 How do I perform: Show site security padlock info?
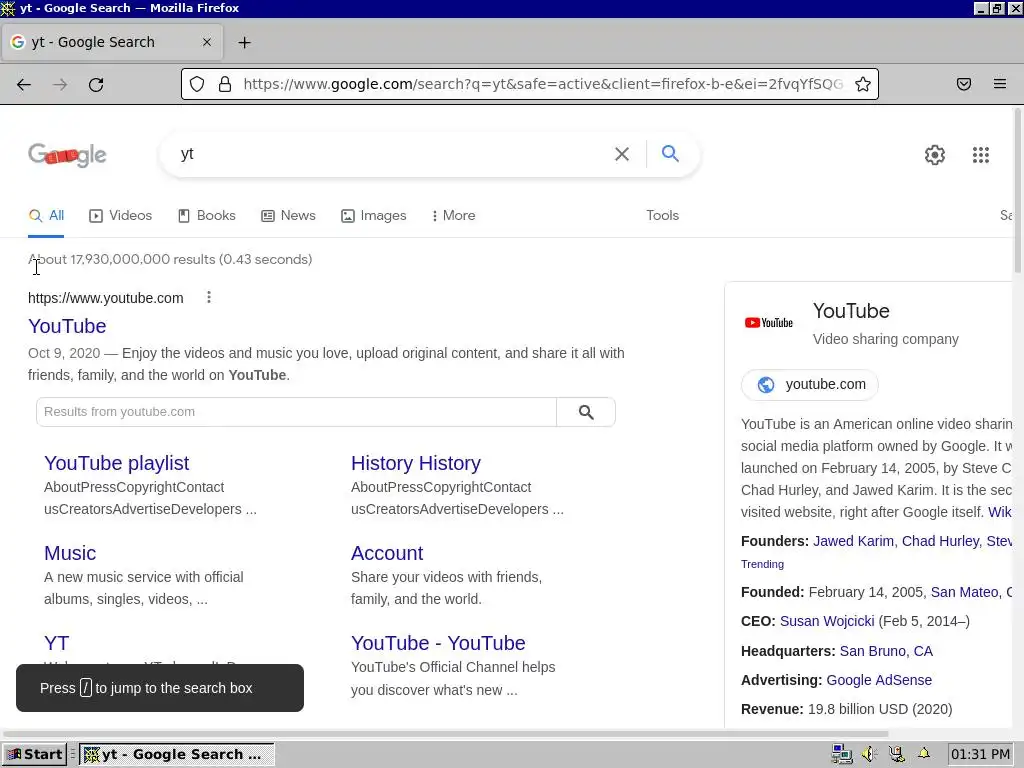[x=225, y=84]
